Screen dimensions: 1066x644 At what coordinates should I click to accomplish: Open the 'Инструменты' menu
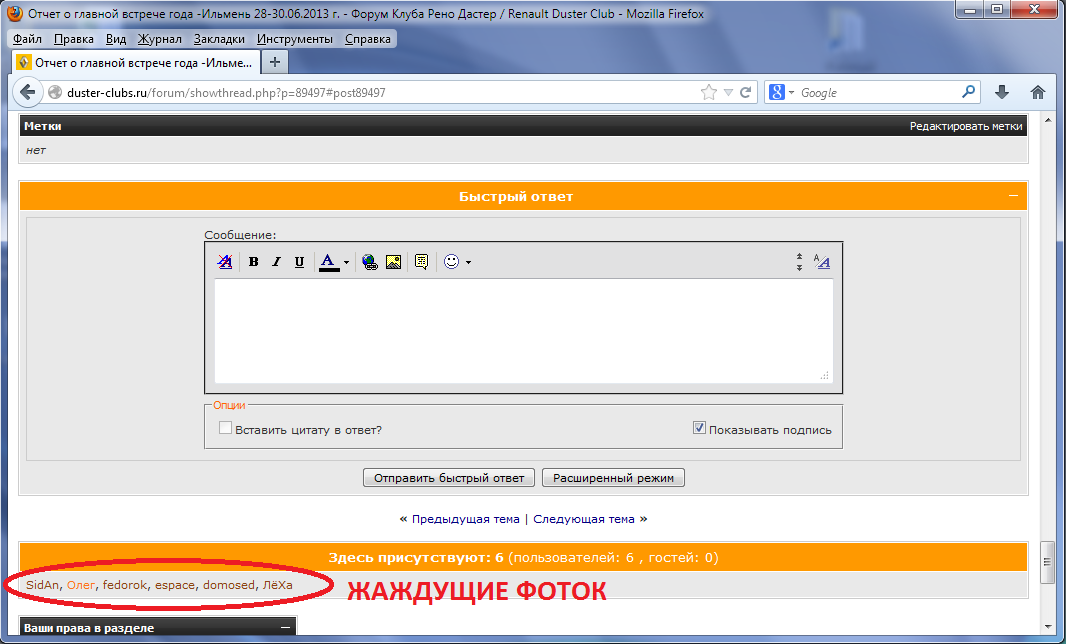[x=294, y=39]
